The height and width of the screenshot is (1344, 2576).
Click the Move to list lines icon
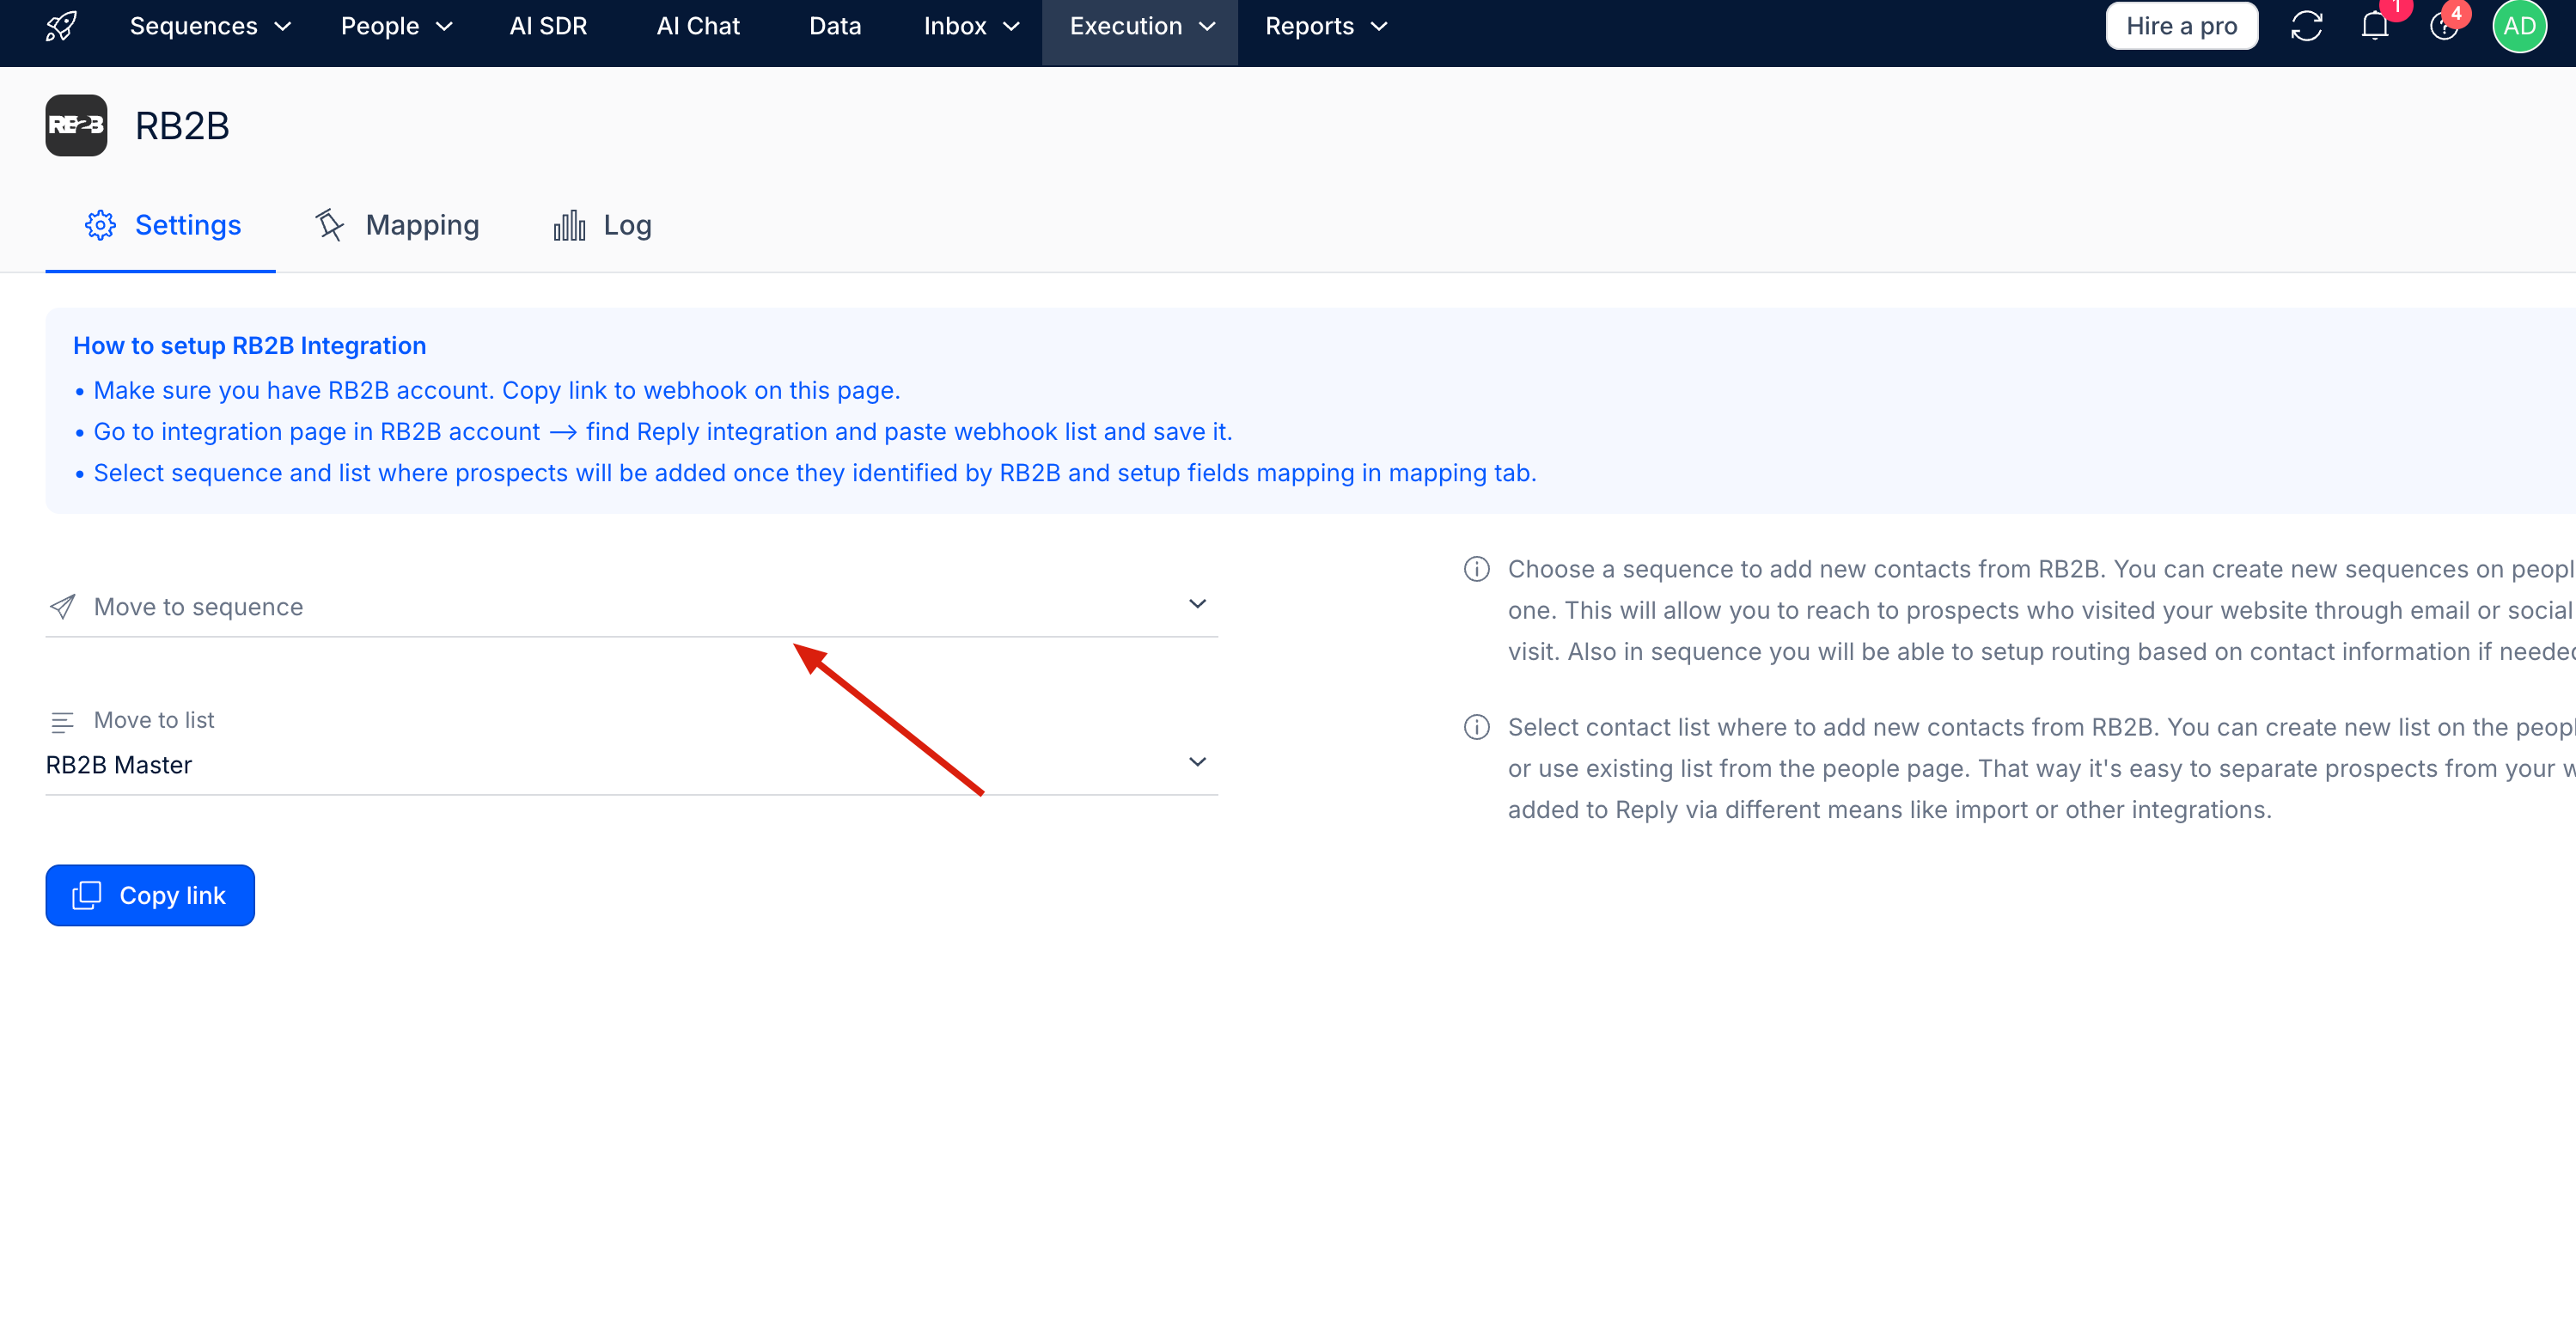tap(62, 721)
